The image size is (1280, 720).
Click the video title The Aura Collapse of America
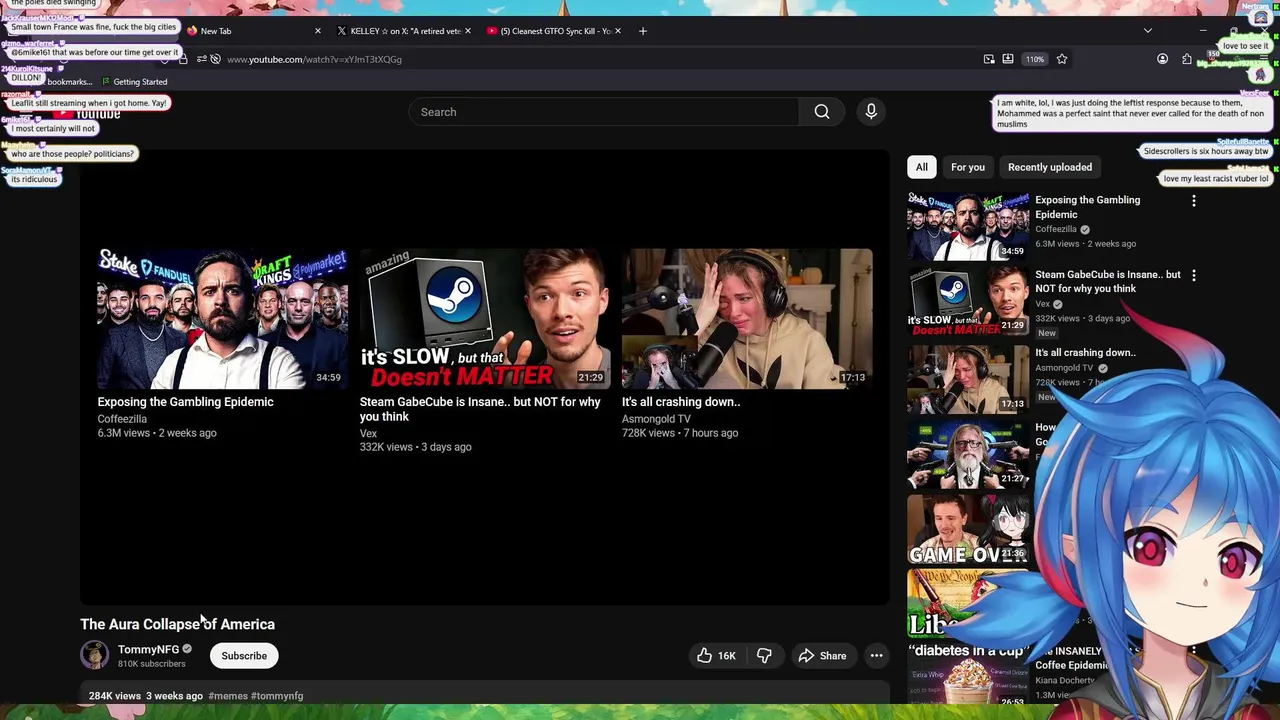[x=177, y=624]
